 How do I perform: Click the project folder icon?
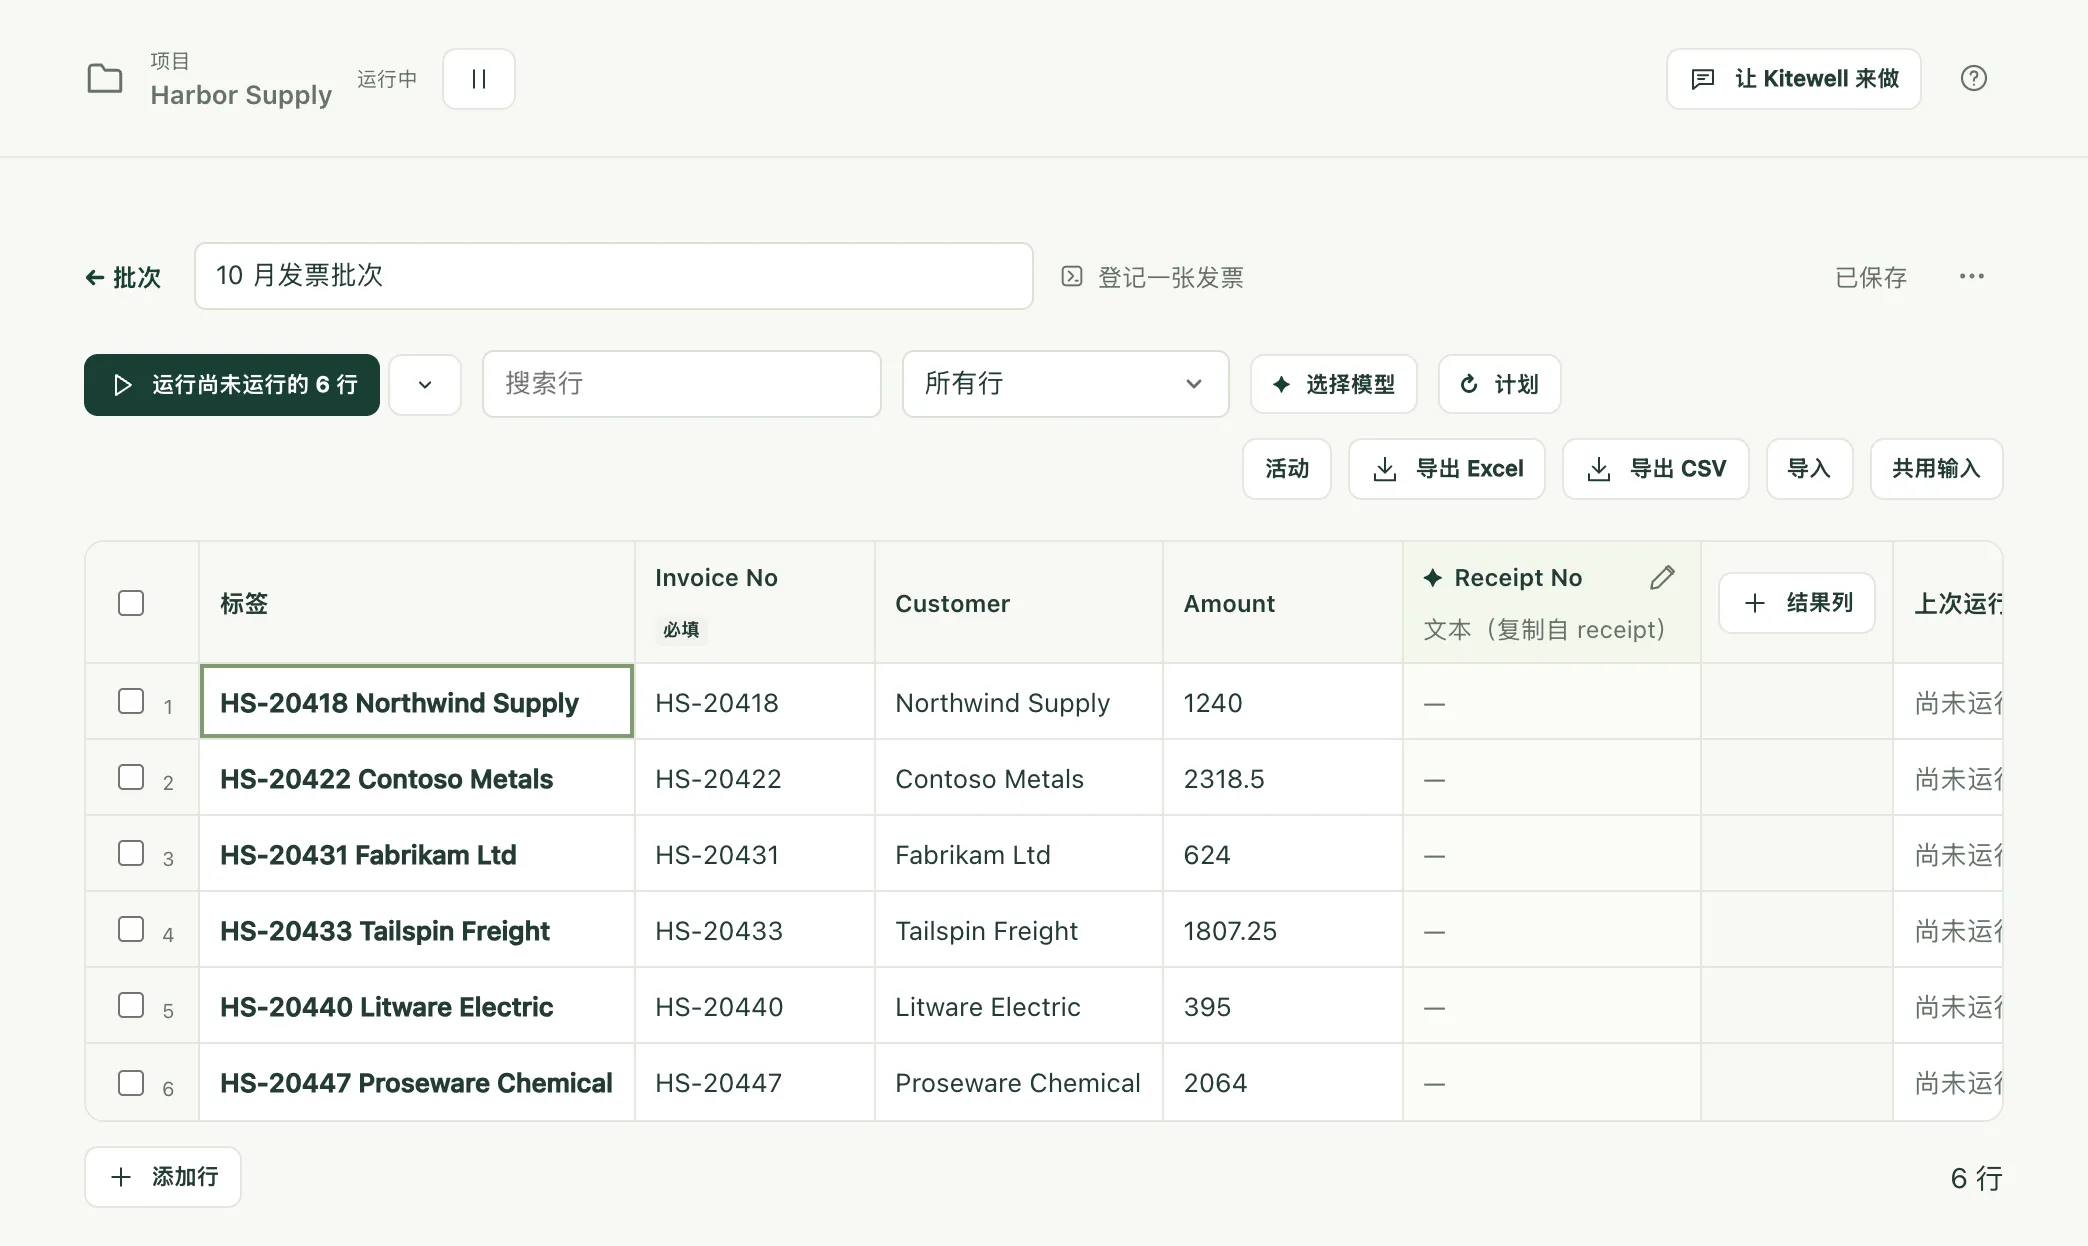(105, 78)
